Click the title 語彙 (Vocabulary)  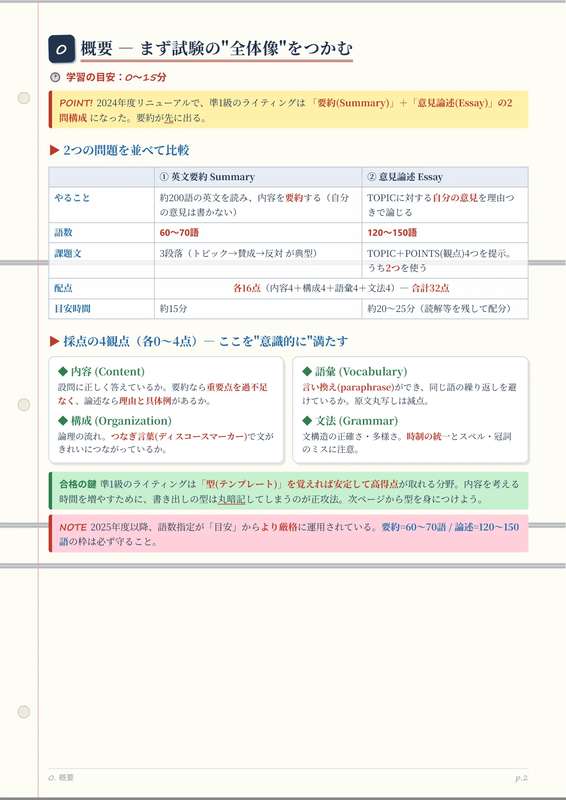[361, 371]
